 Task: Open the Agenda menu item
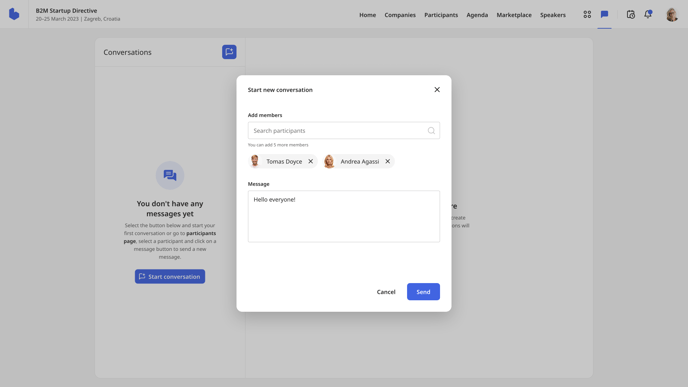coord(477,15)
